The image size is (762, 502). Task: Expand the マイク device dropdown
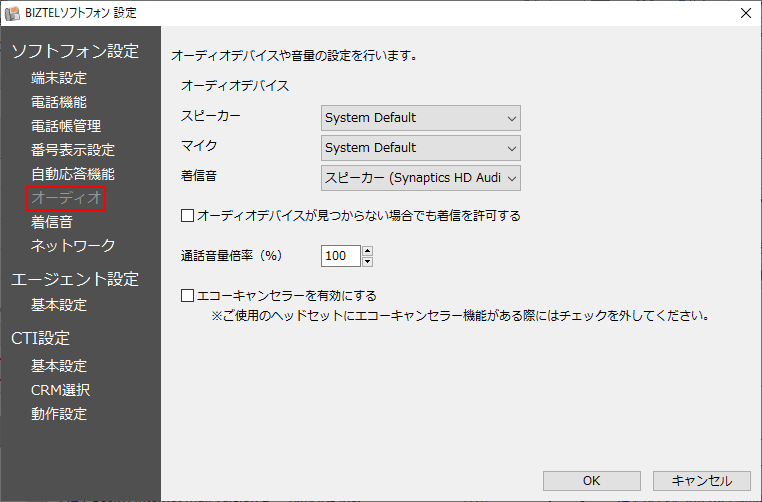click(x=421, y=148)
